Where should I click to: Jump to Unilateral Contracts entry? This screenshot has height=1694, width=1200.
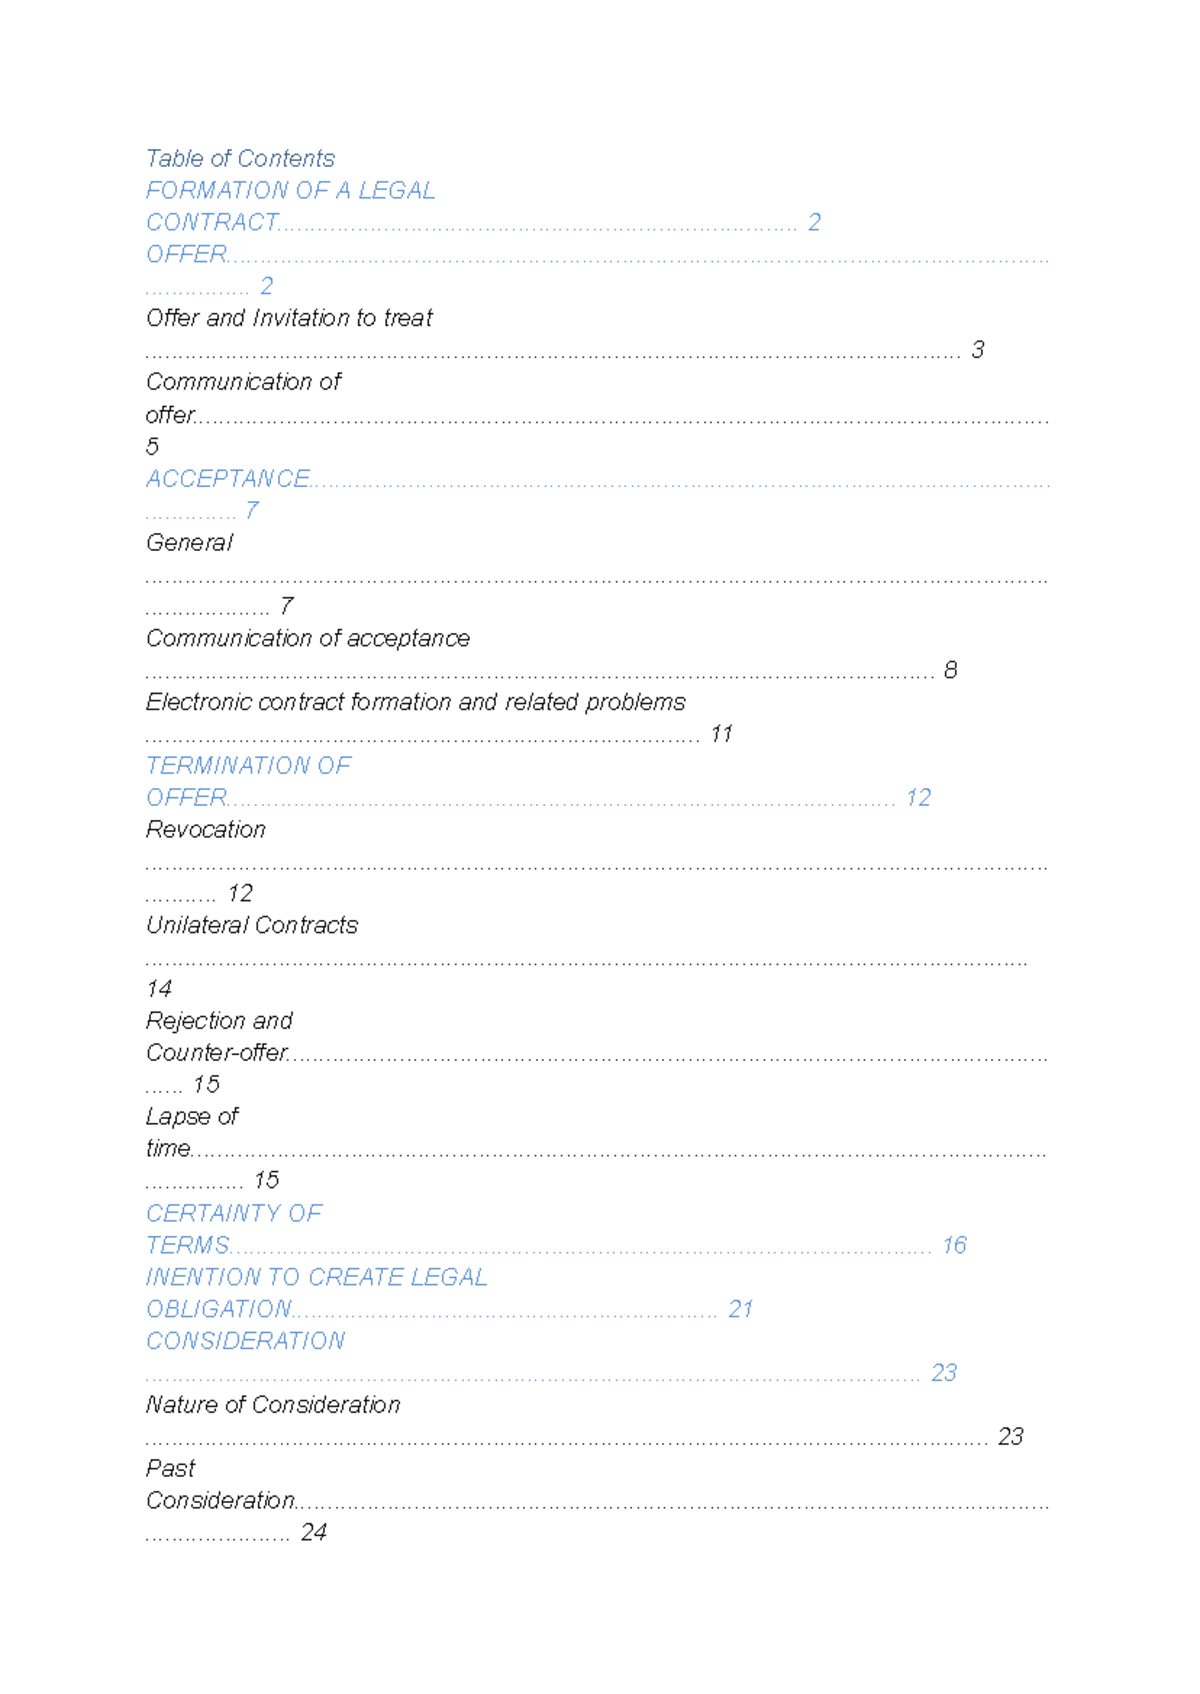click(252, 925)
